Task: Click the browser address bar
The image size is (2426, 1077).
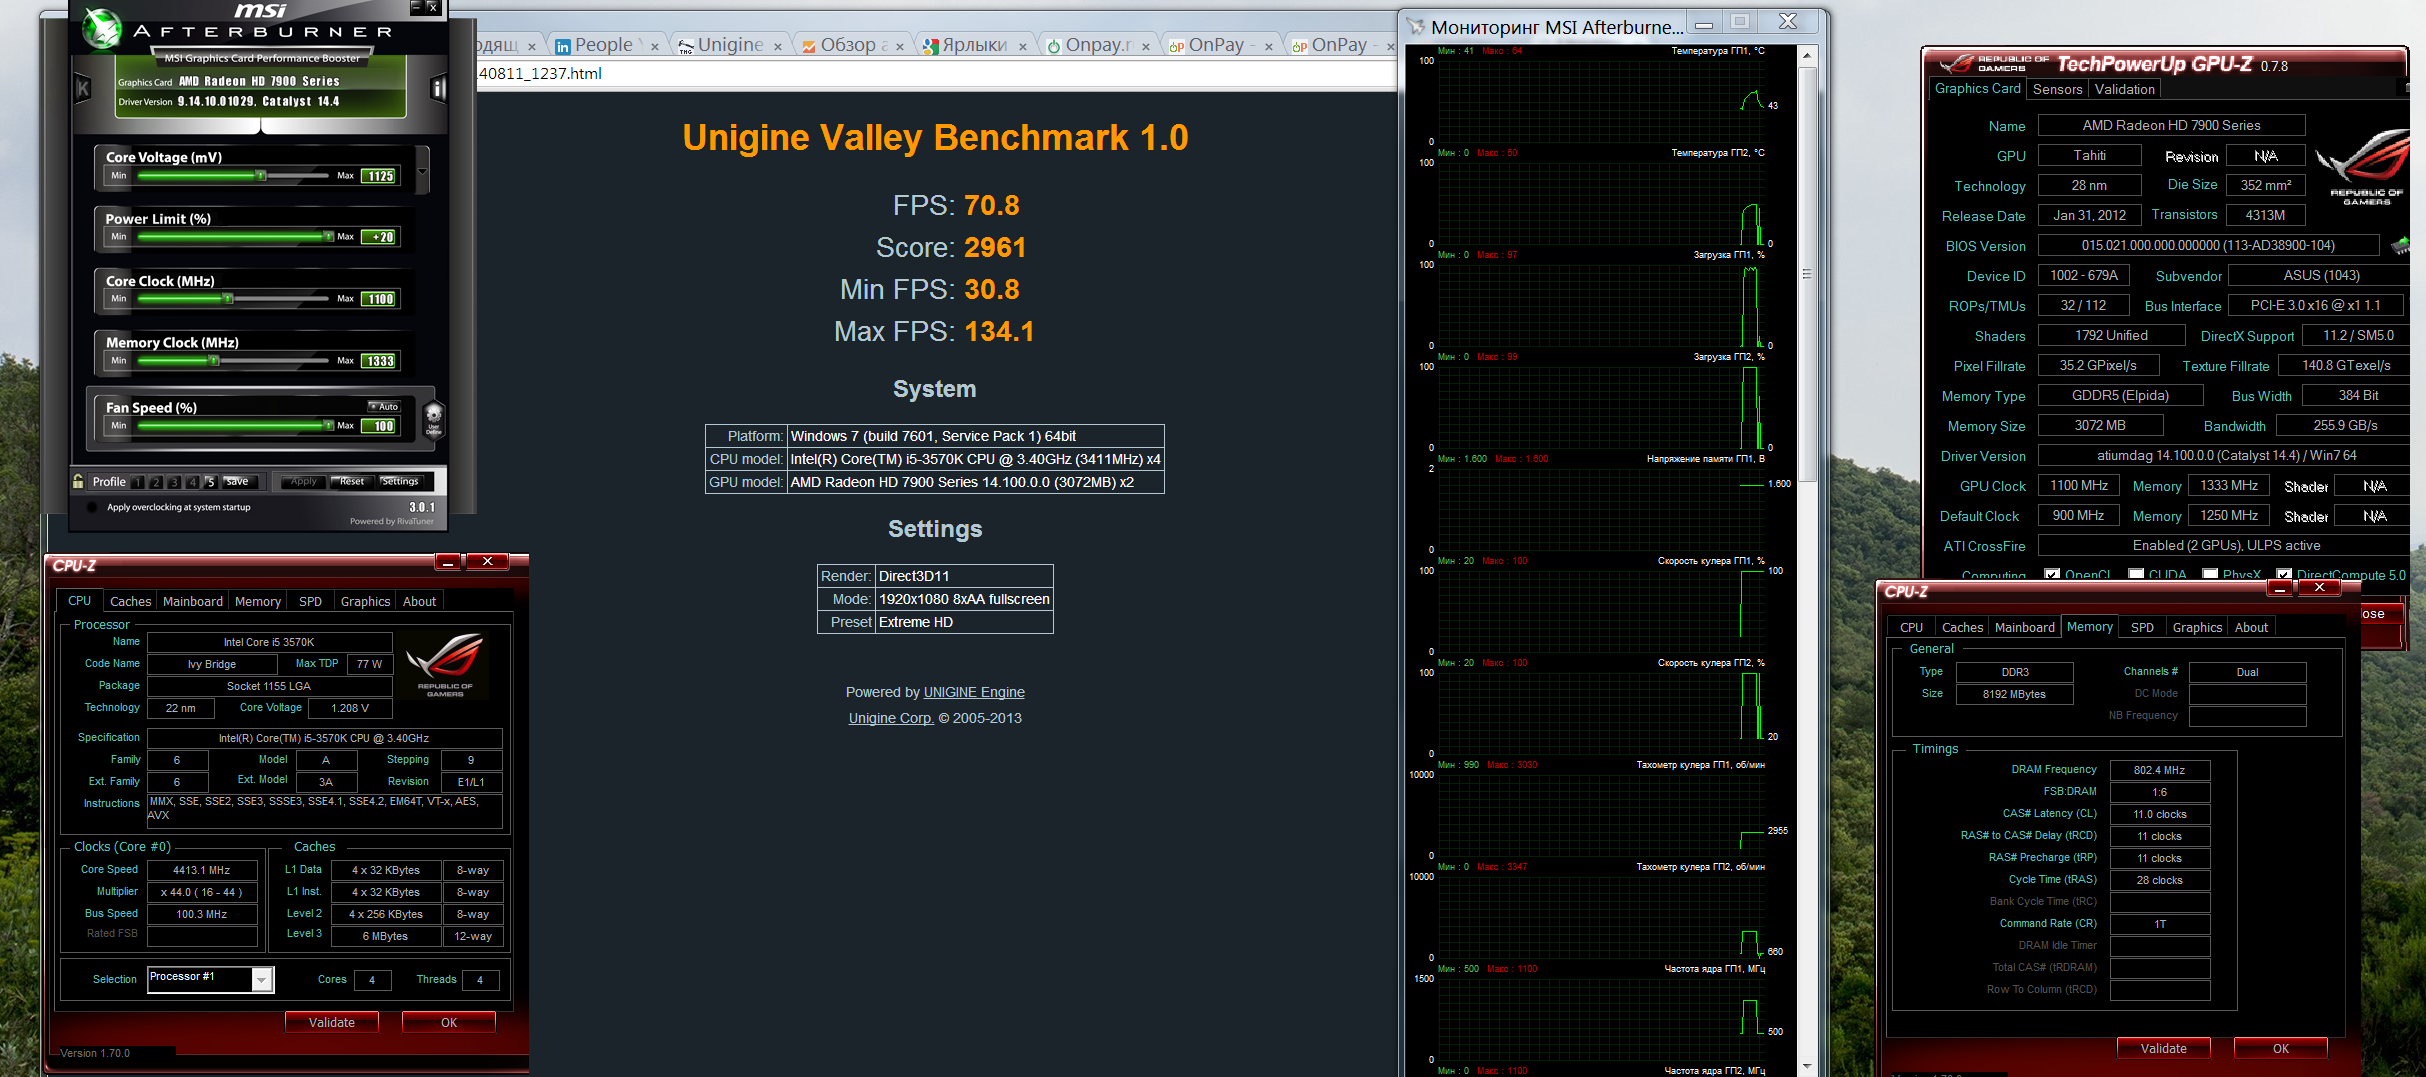Action: 936,73
